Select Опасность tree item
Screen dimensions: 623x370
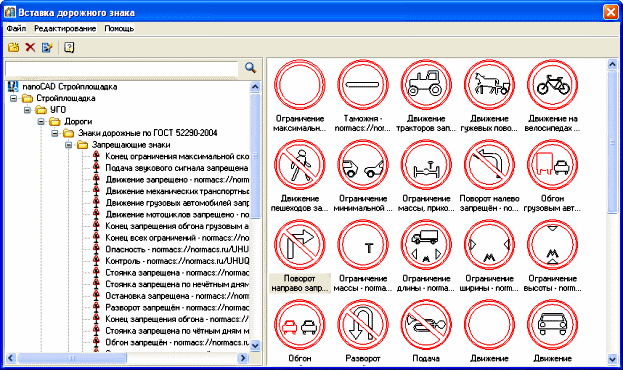click(x=177, y=249)
